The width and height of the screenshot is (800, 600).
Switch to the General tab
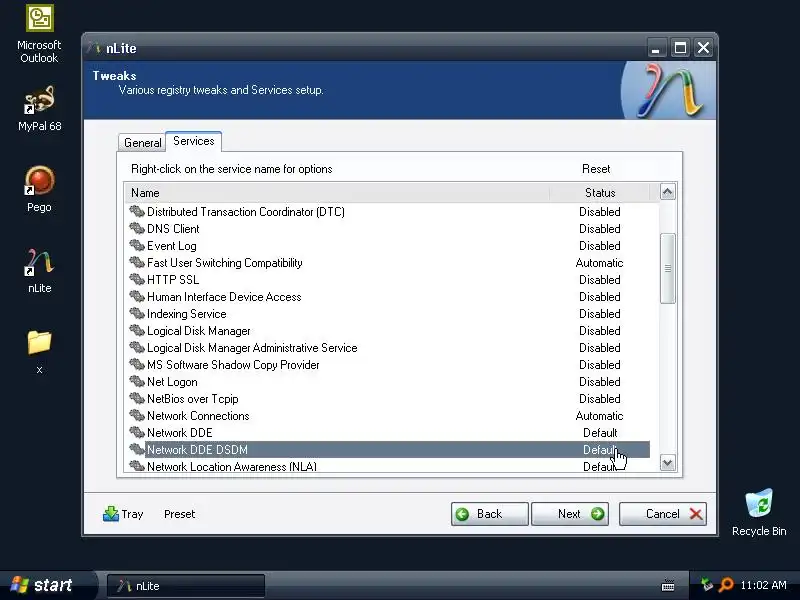click(142, 143)
